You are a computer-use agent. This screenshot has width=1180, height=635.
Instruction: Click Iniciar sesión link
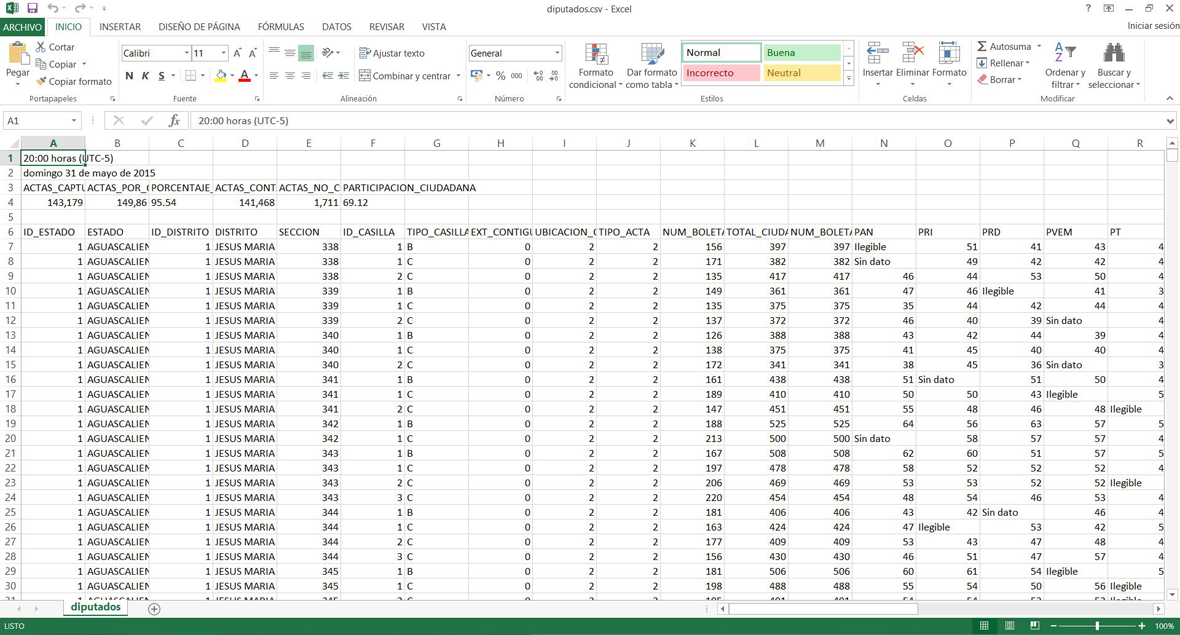pos(1152,27)
